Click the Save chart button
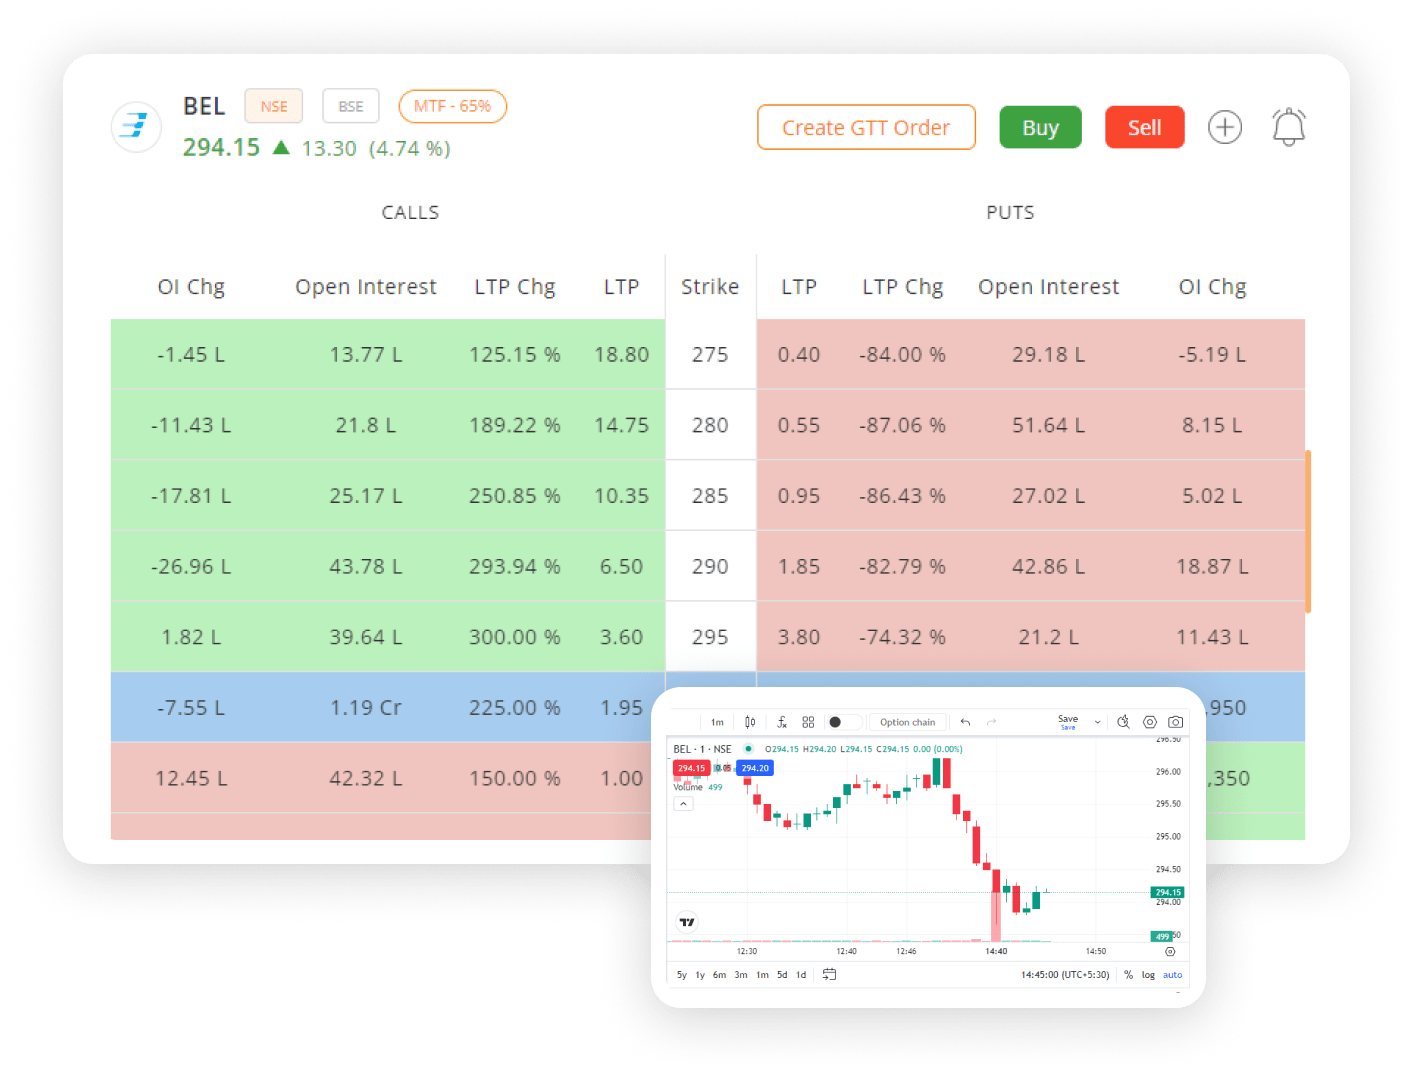The width and height of the screenshot is (1409, 1076). [1068, 722]
